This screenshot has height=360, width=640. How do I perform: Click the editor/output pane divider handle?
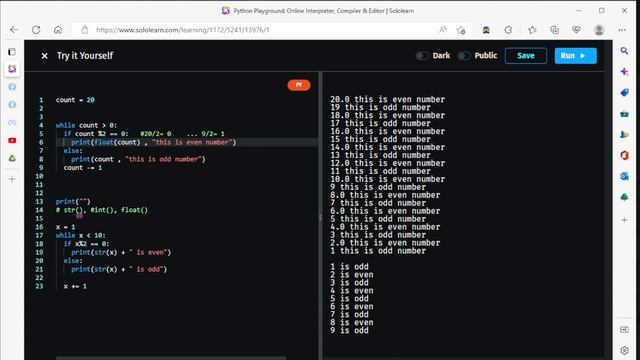(320, 218)
